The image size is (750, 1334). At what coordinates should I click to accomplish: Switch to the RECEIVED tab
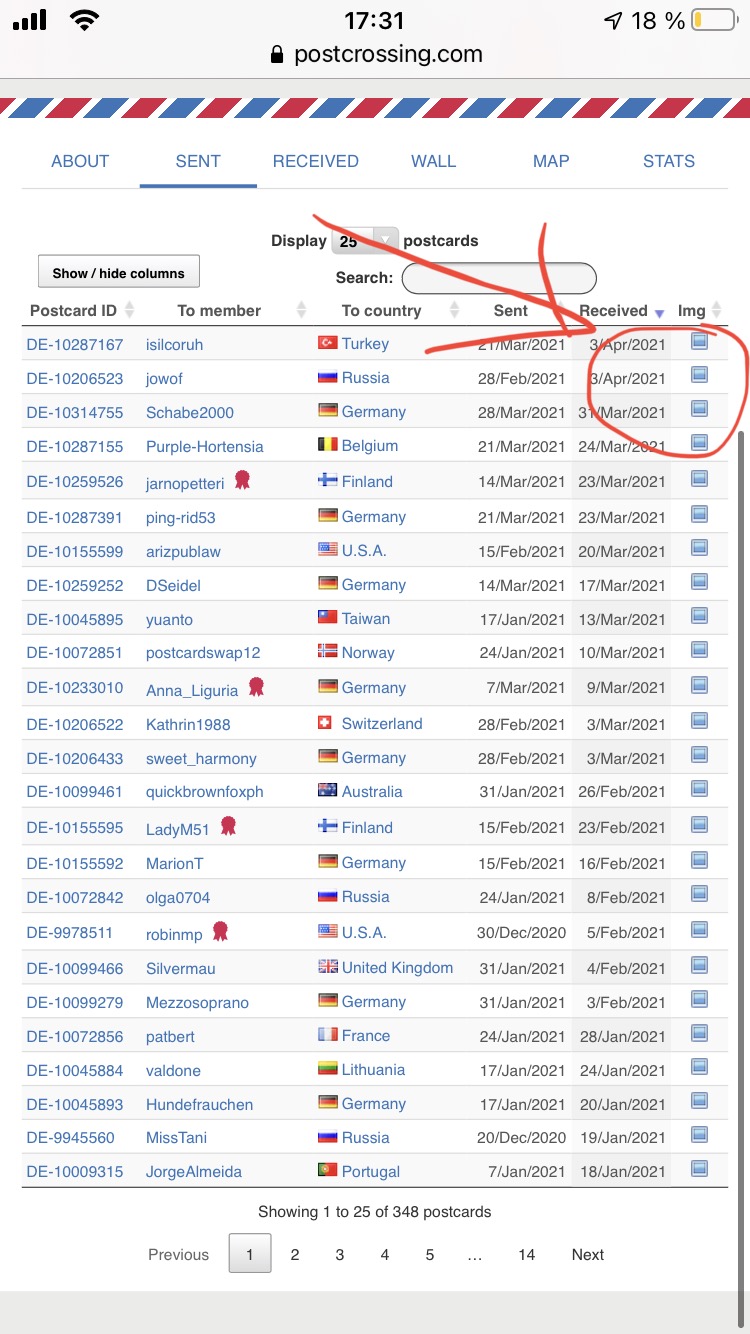pos(316,161)
